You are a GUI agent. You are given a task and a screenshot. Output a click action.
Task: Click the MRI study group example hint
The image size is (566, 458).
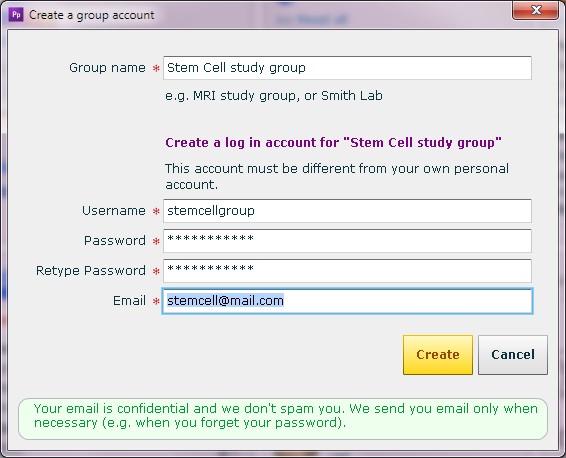[x=274, y=96]
